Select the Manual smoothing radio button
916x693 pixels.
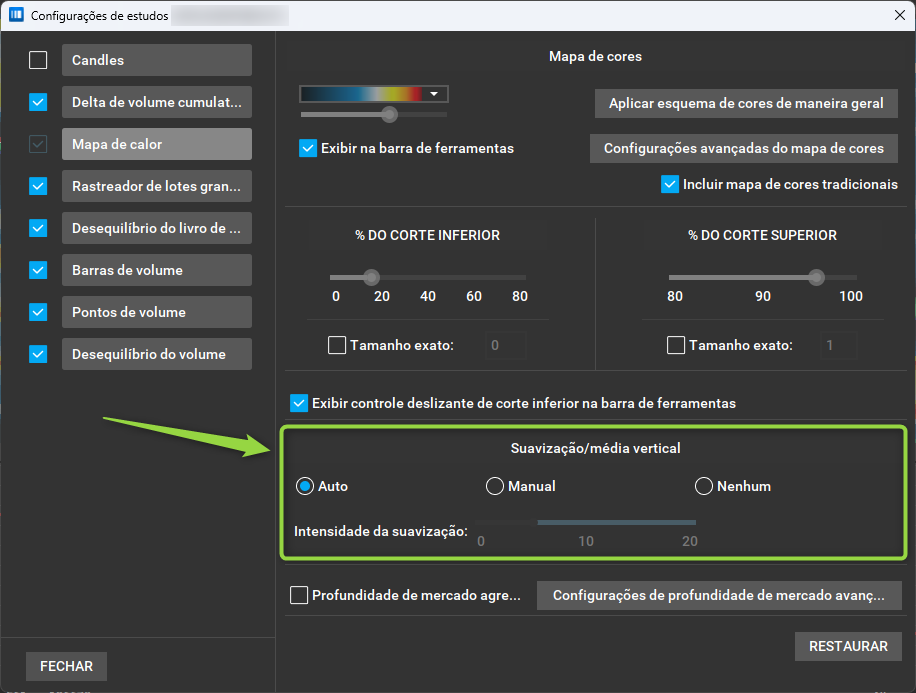[x=495, y=486]
